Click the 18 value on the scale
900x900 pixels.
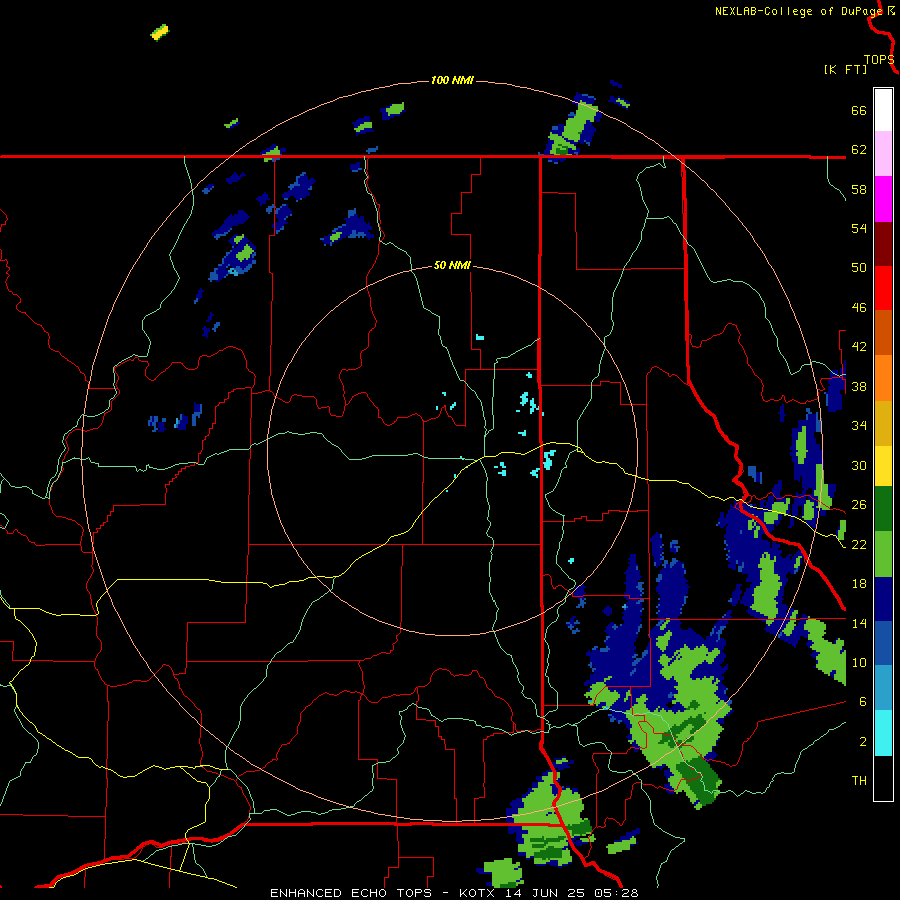pyautogui.click(x=859, y=584)
